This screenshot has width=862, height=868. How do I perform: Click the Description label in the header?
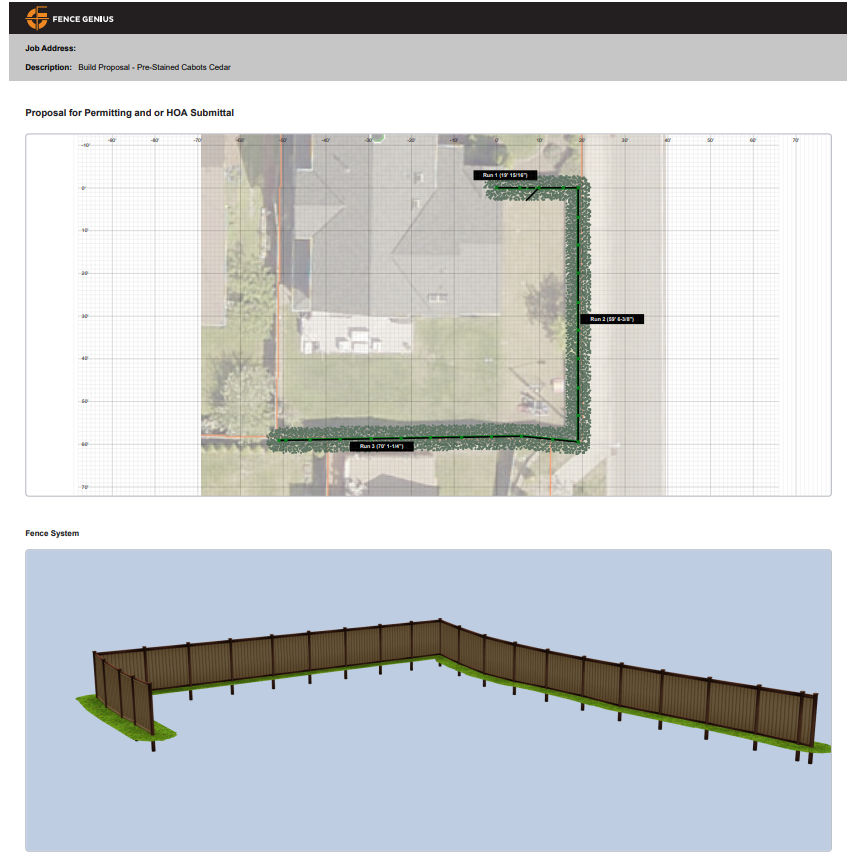[x=48, y=67]
